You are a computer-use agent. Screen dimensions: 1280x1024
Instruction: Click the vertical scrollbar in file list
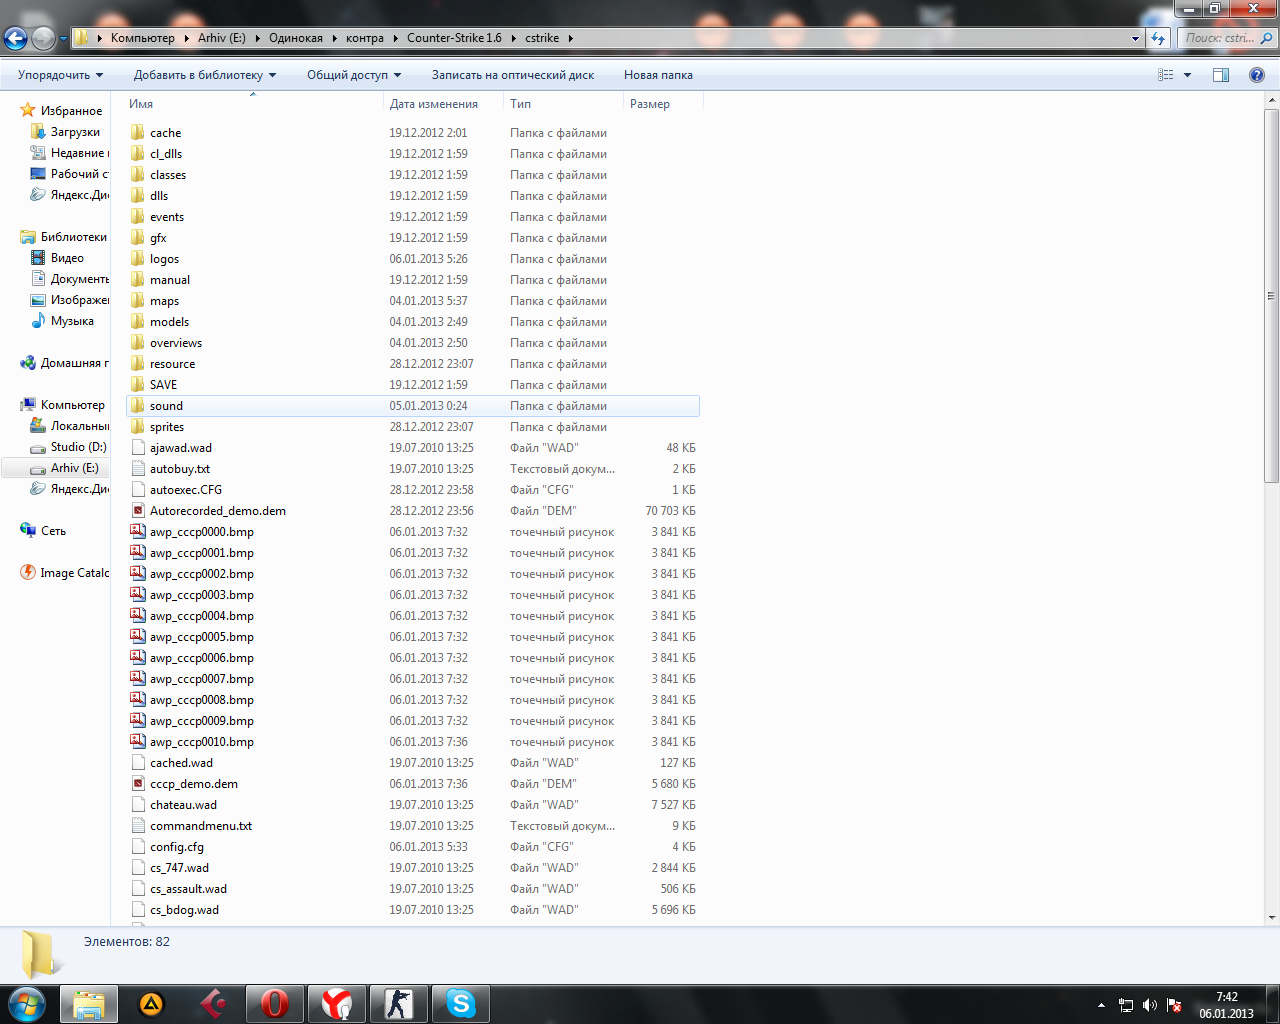[x=1271, y=296]
